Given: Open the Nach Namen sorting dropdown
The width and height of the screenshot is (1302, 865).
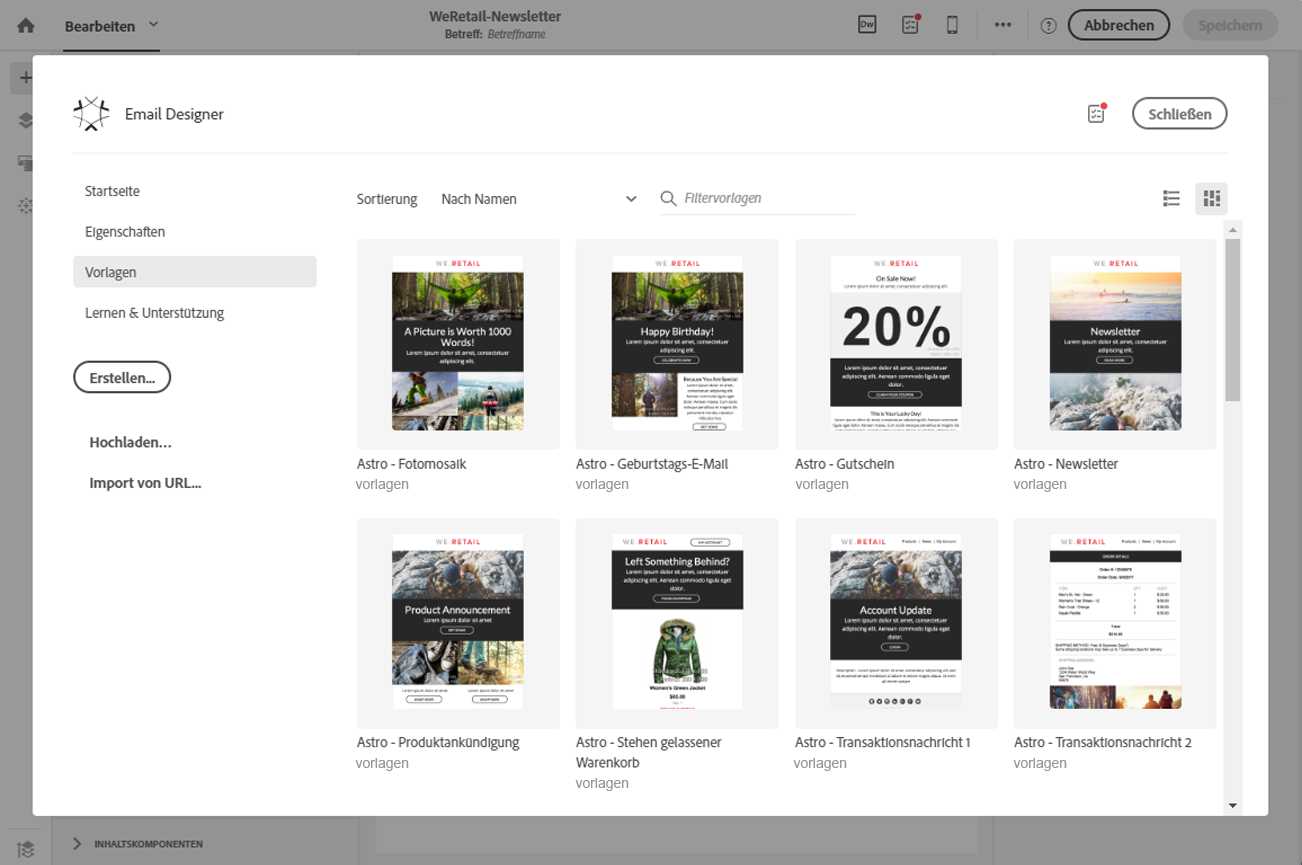Looking at the screenshot, I should (x=539, y=199).
